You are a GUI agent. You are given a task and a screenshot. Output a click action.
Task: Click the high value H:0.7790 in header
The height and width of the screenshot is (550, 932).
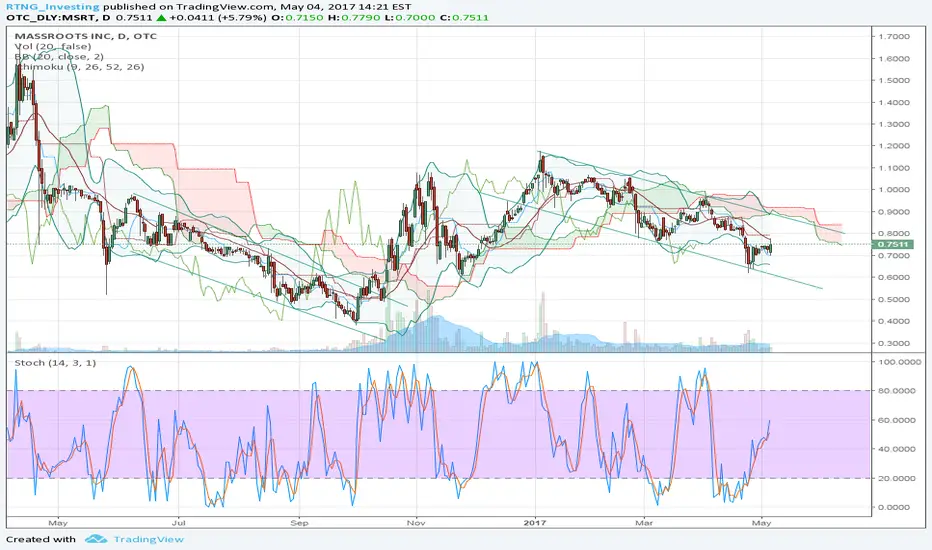coord(354,18)
